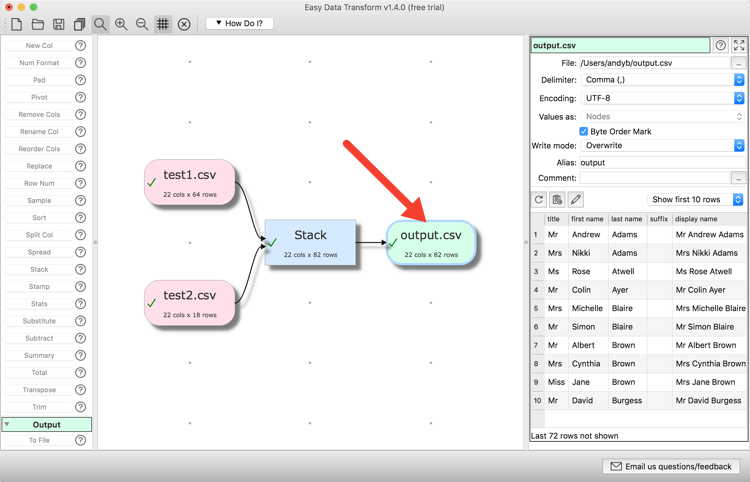Click the Alias input field
This screenshot has width=750, height=482.
[663, 162]
